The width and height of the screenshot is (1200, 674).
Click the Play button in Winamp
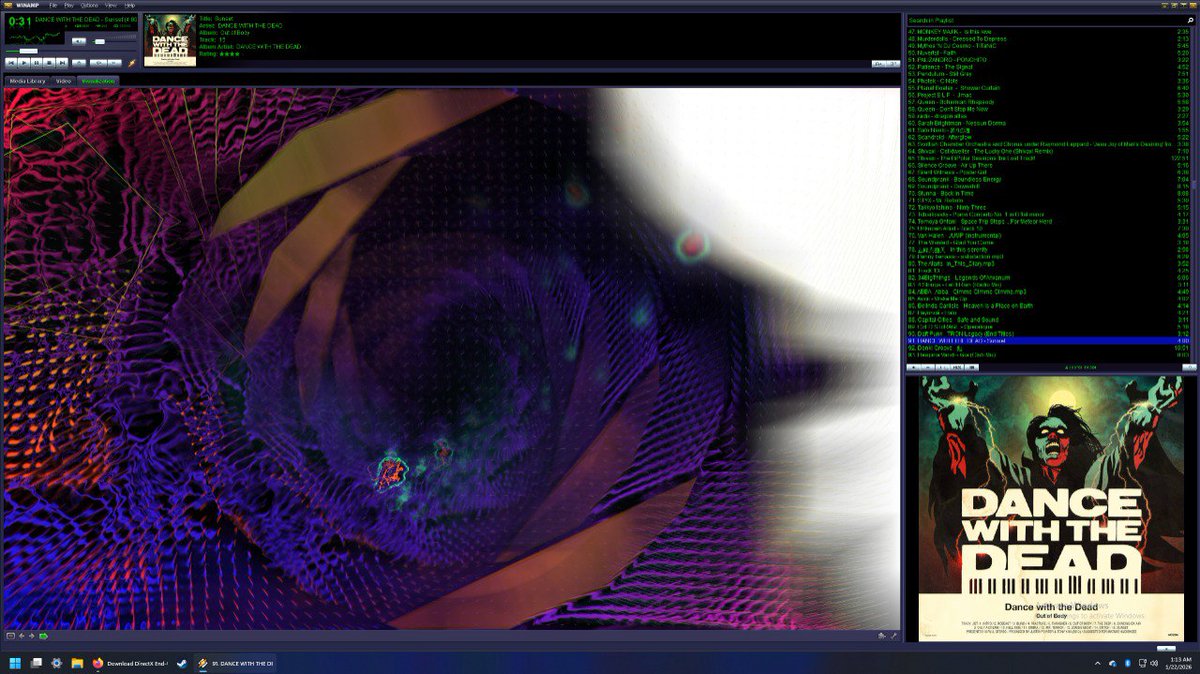click(24, 62)
